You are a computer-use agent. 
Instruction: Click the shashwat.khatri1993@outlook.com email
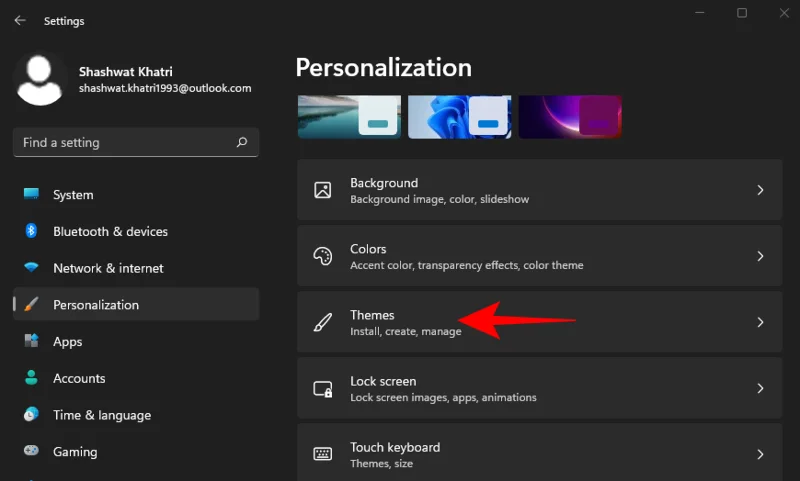click(165, 88)
